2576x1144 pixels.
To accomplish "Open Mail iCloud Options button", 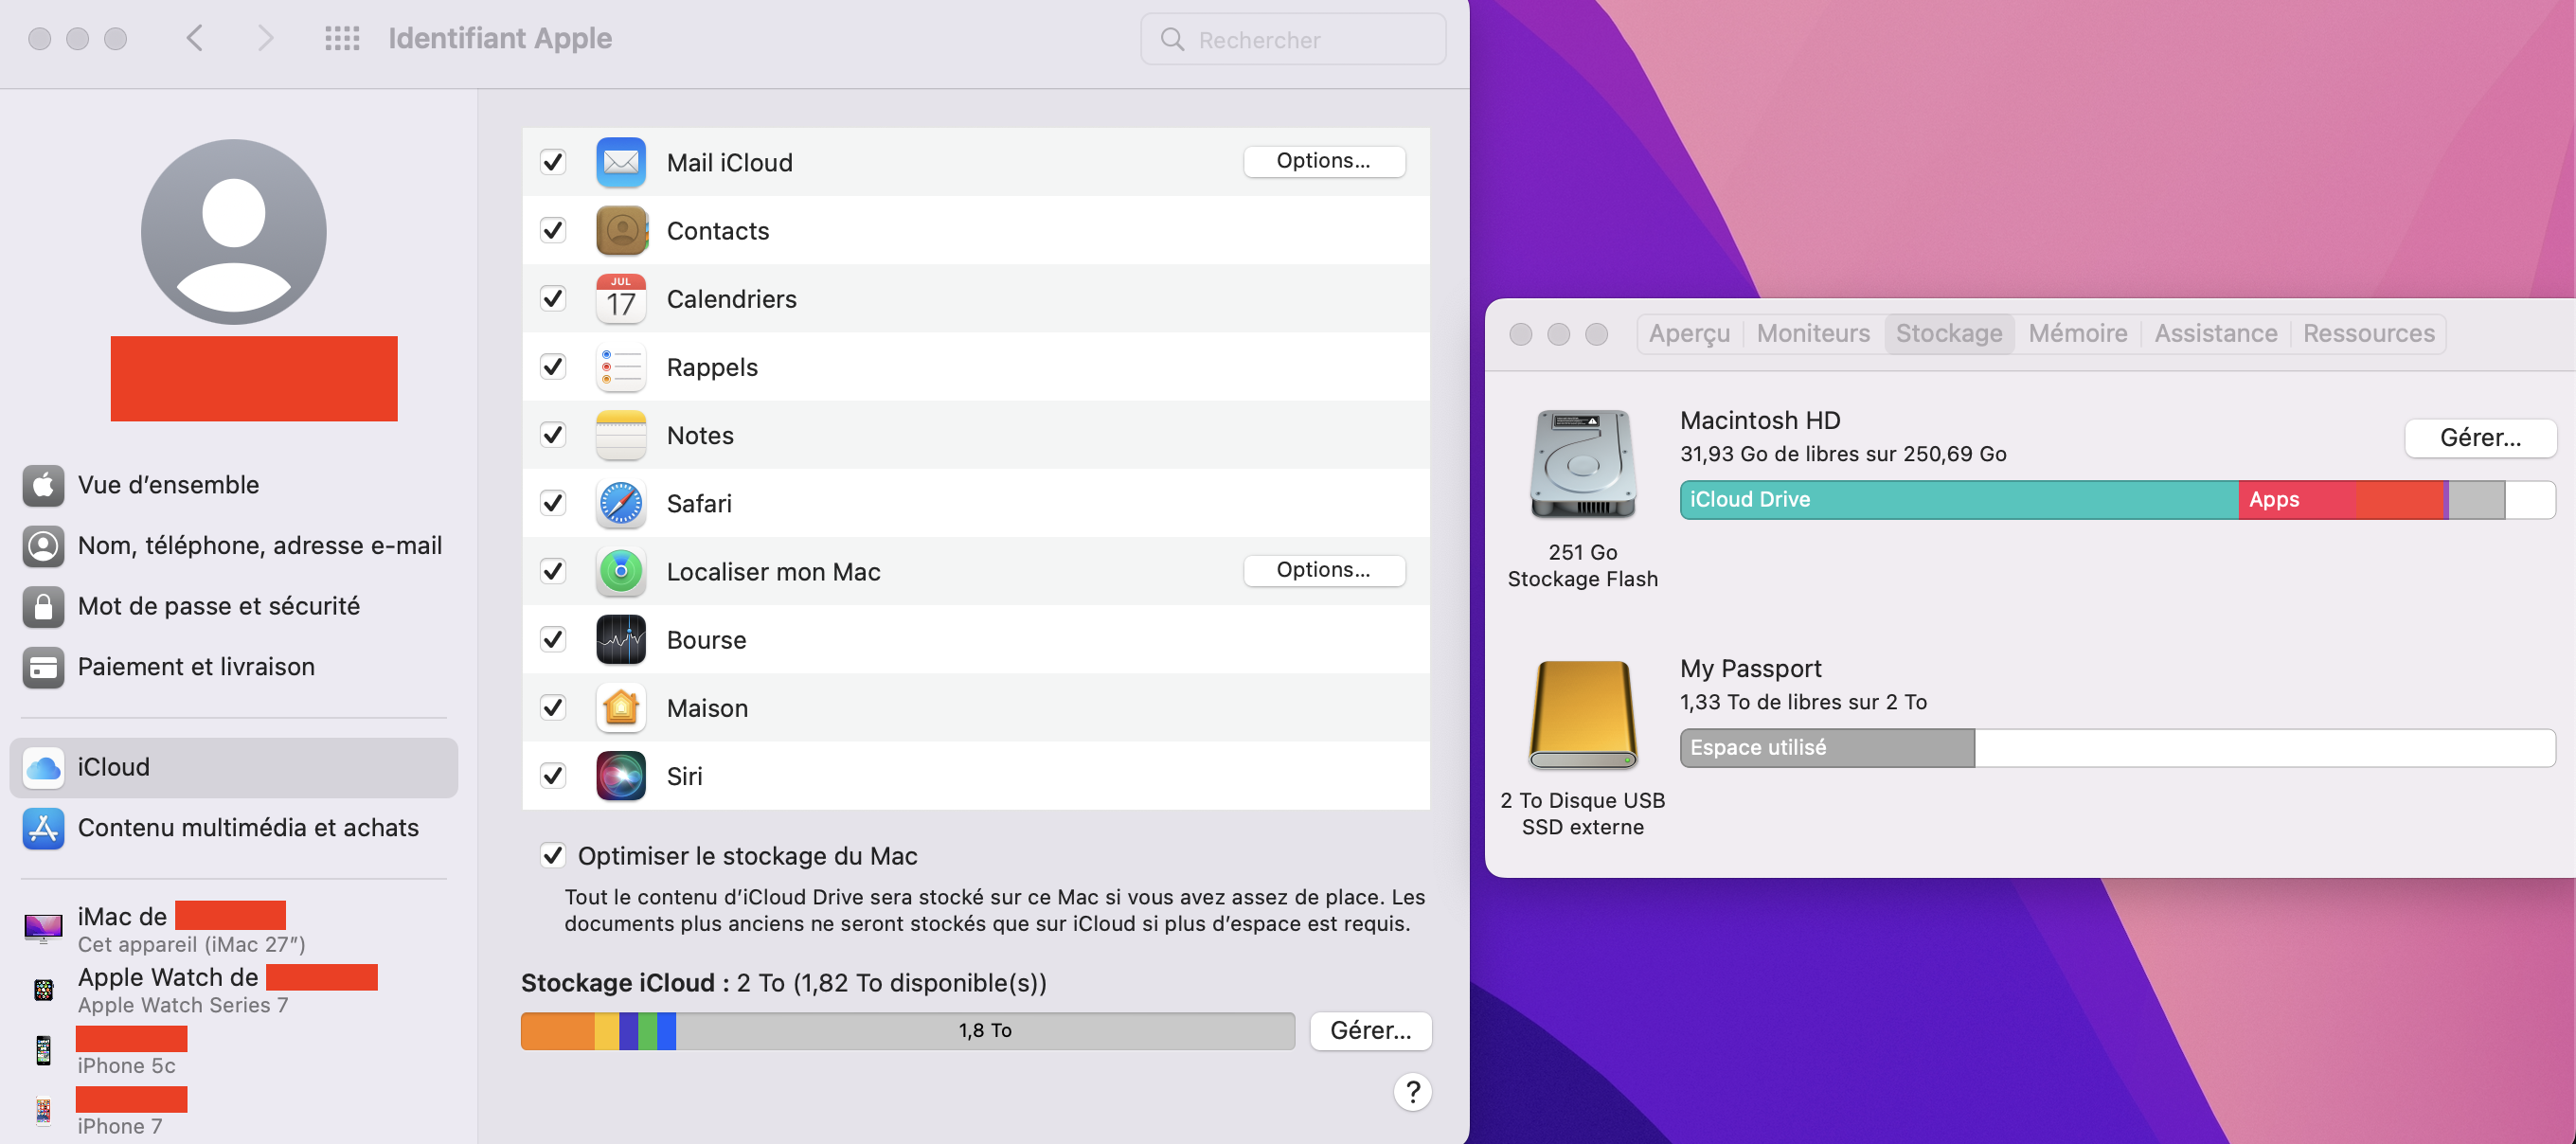I will [x=1323, y=161].
